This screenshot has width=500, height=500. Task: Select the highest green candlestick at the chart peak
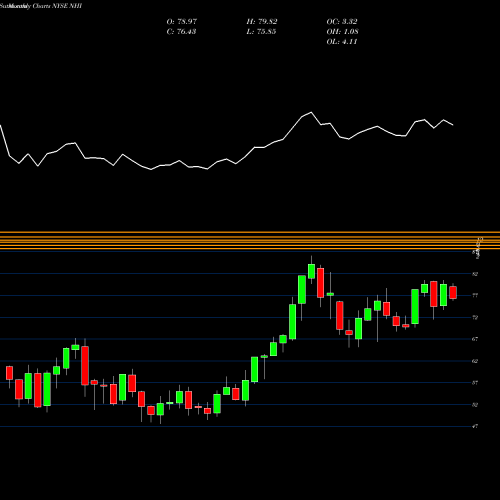coord(311,271)
